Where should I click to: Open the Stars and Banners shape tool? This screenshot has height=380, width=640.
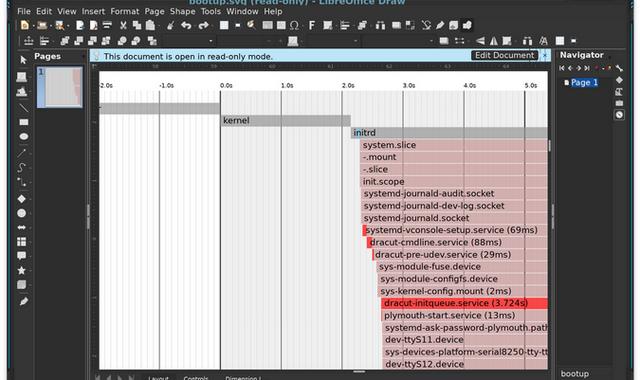point(22,270)
